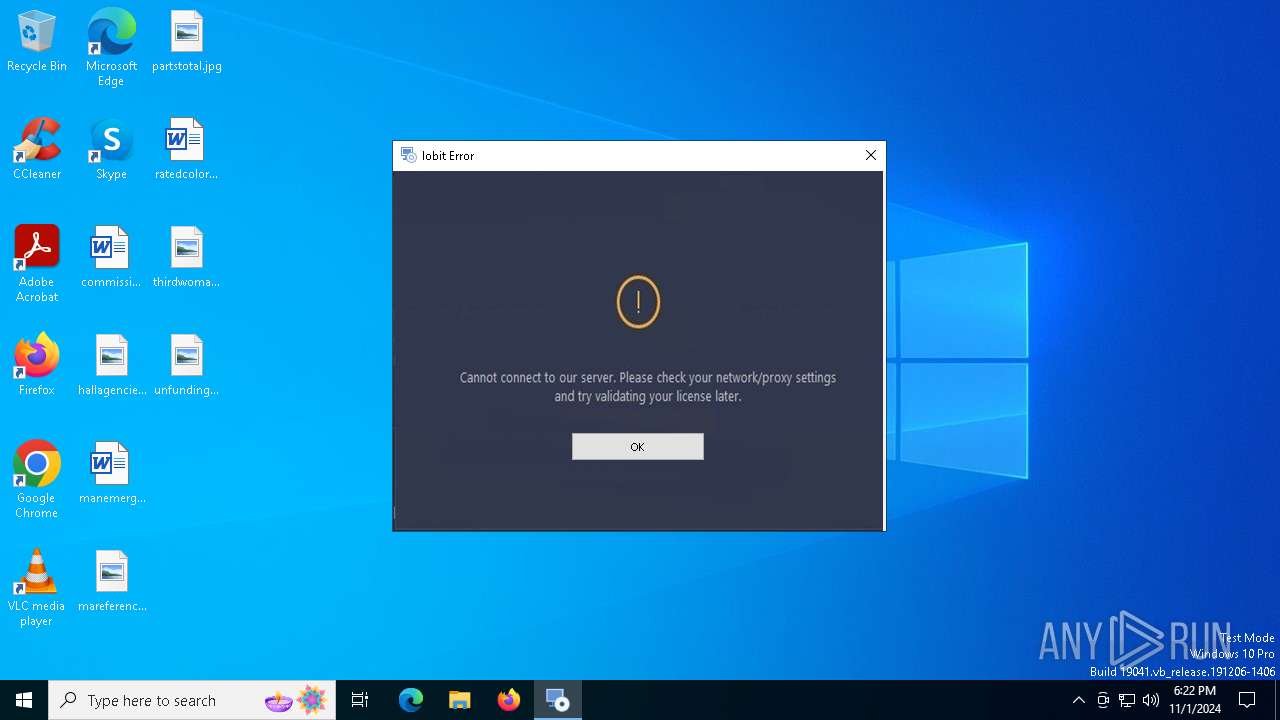Open the Windows Start menu
Image resolution: width=1280 pixels, height=720 pixels.
pos(24,700)
